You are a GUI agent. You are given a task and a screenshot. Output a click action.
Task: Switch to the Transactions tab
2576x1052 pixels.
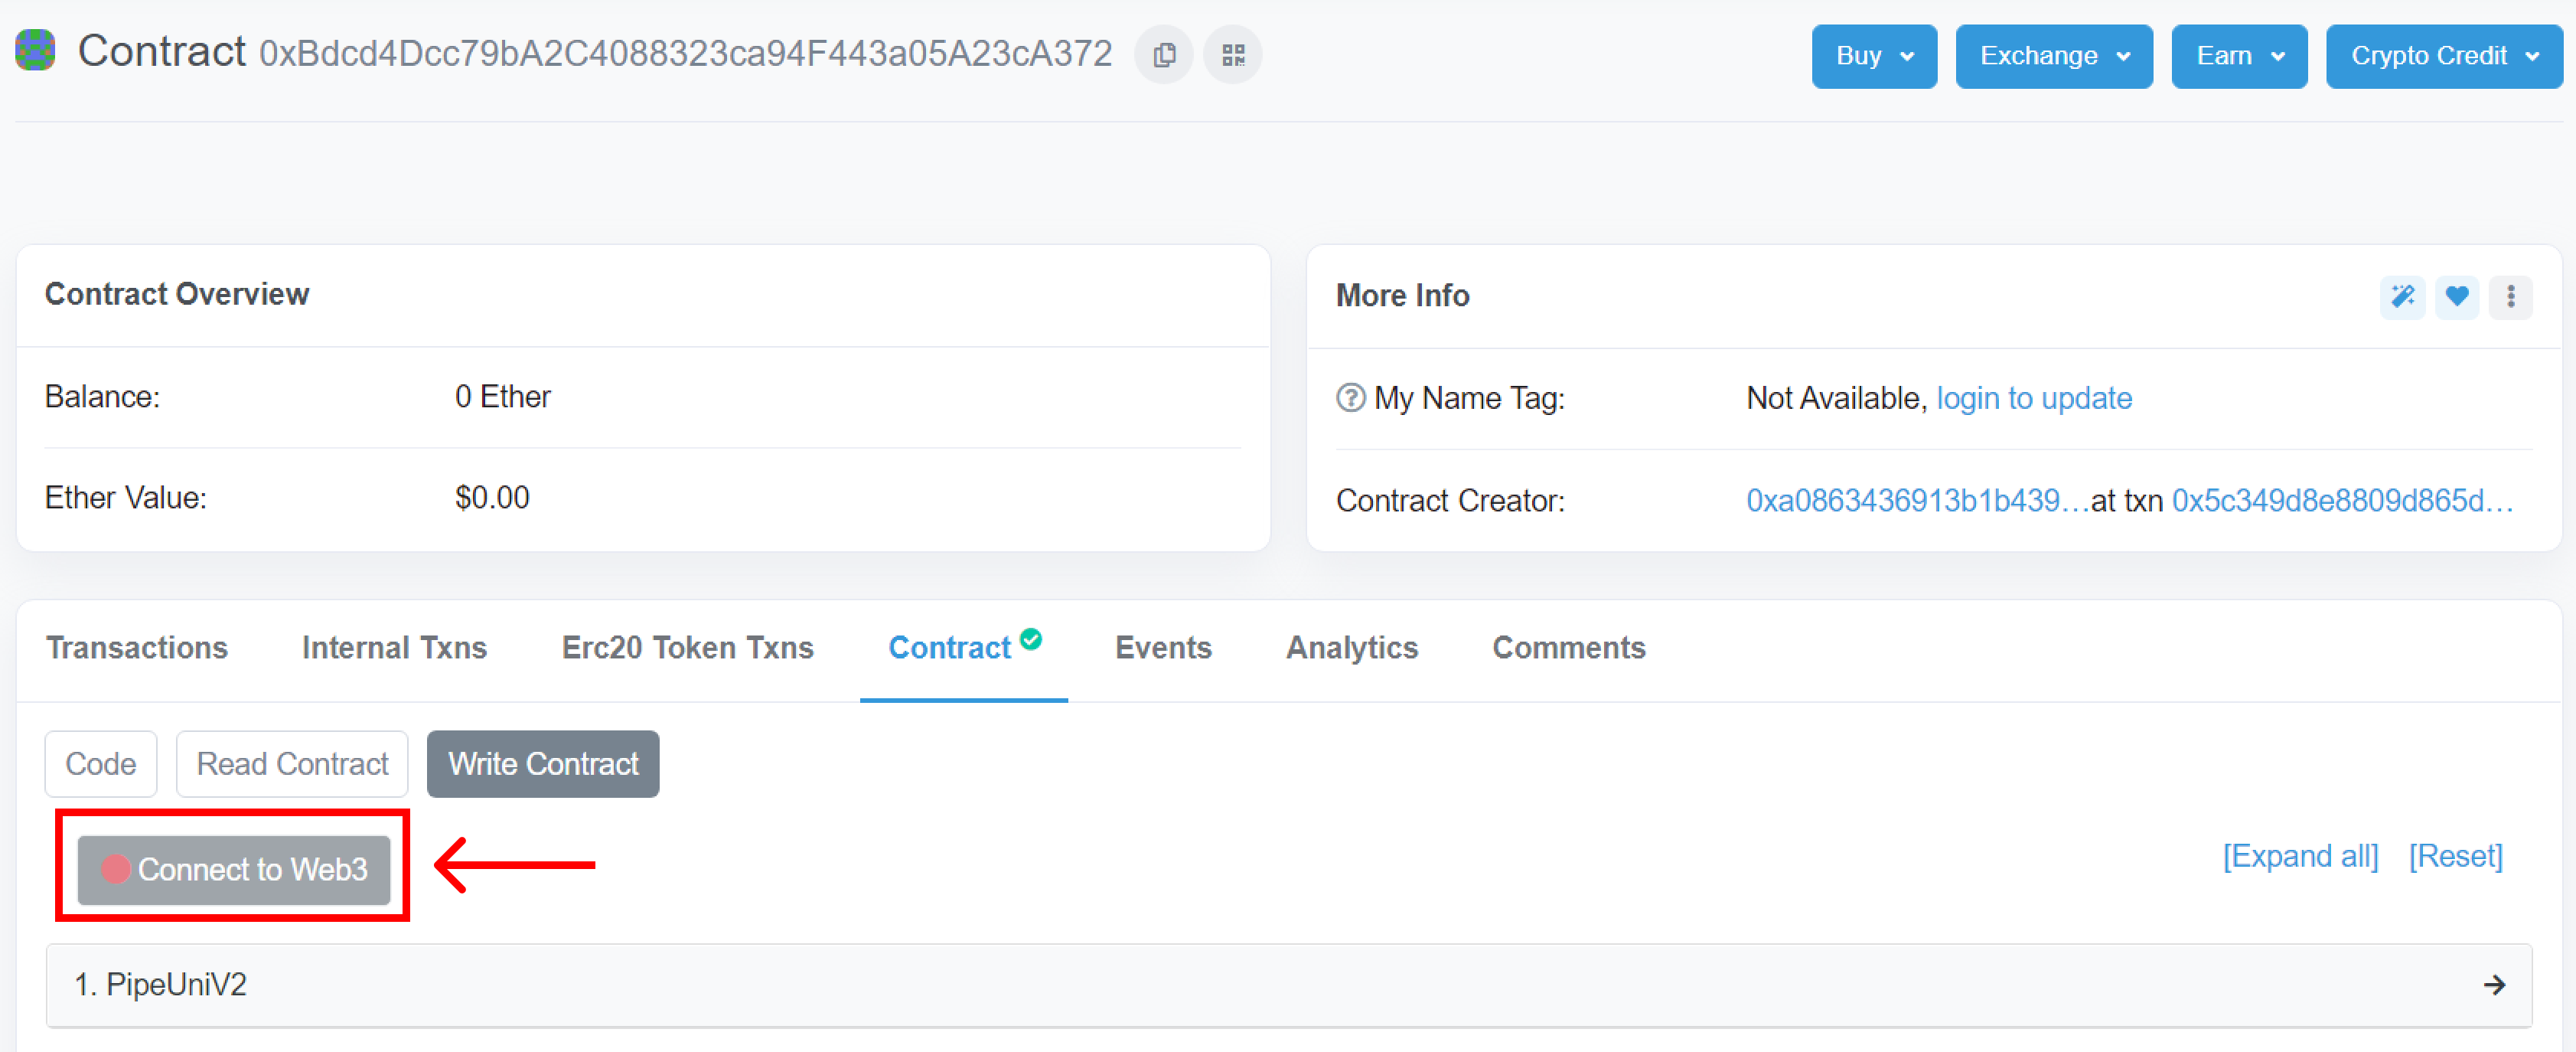137,648
